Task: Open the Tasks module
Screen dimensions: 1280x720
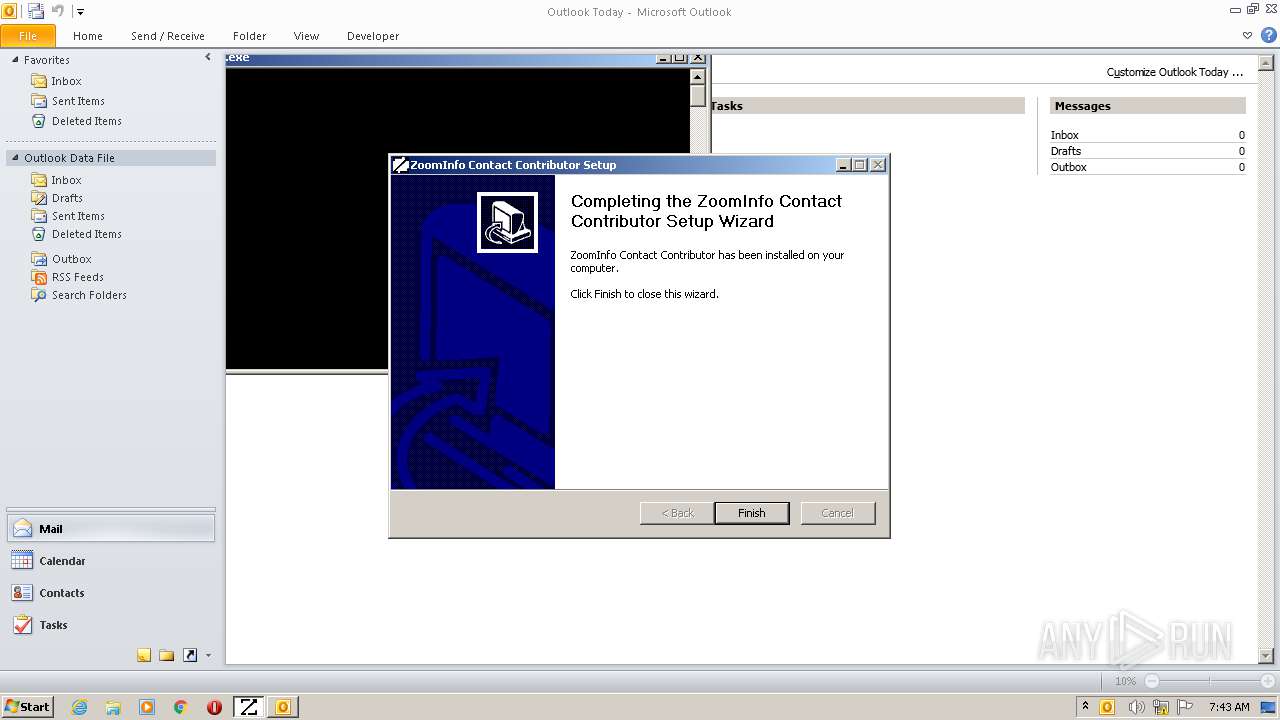Action: click(110, 625)
